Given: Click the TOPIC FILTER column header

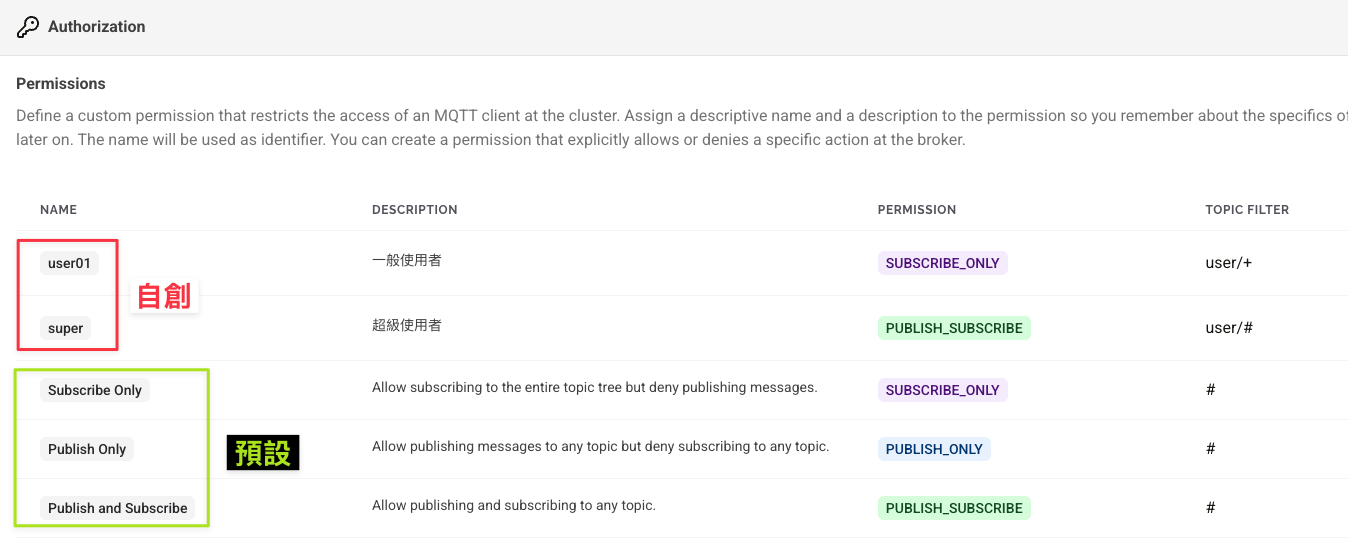Looking at the screenshot, I should (1246, 210).
